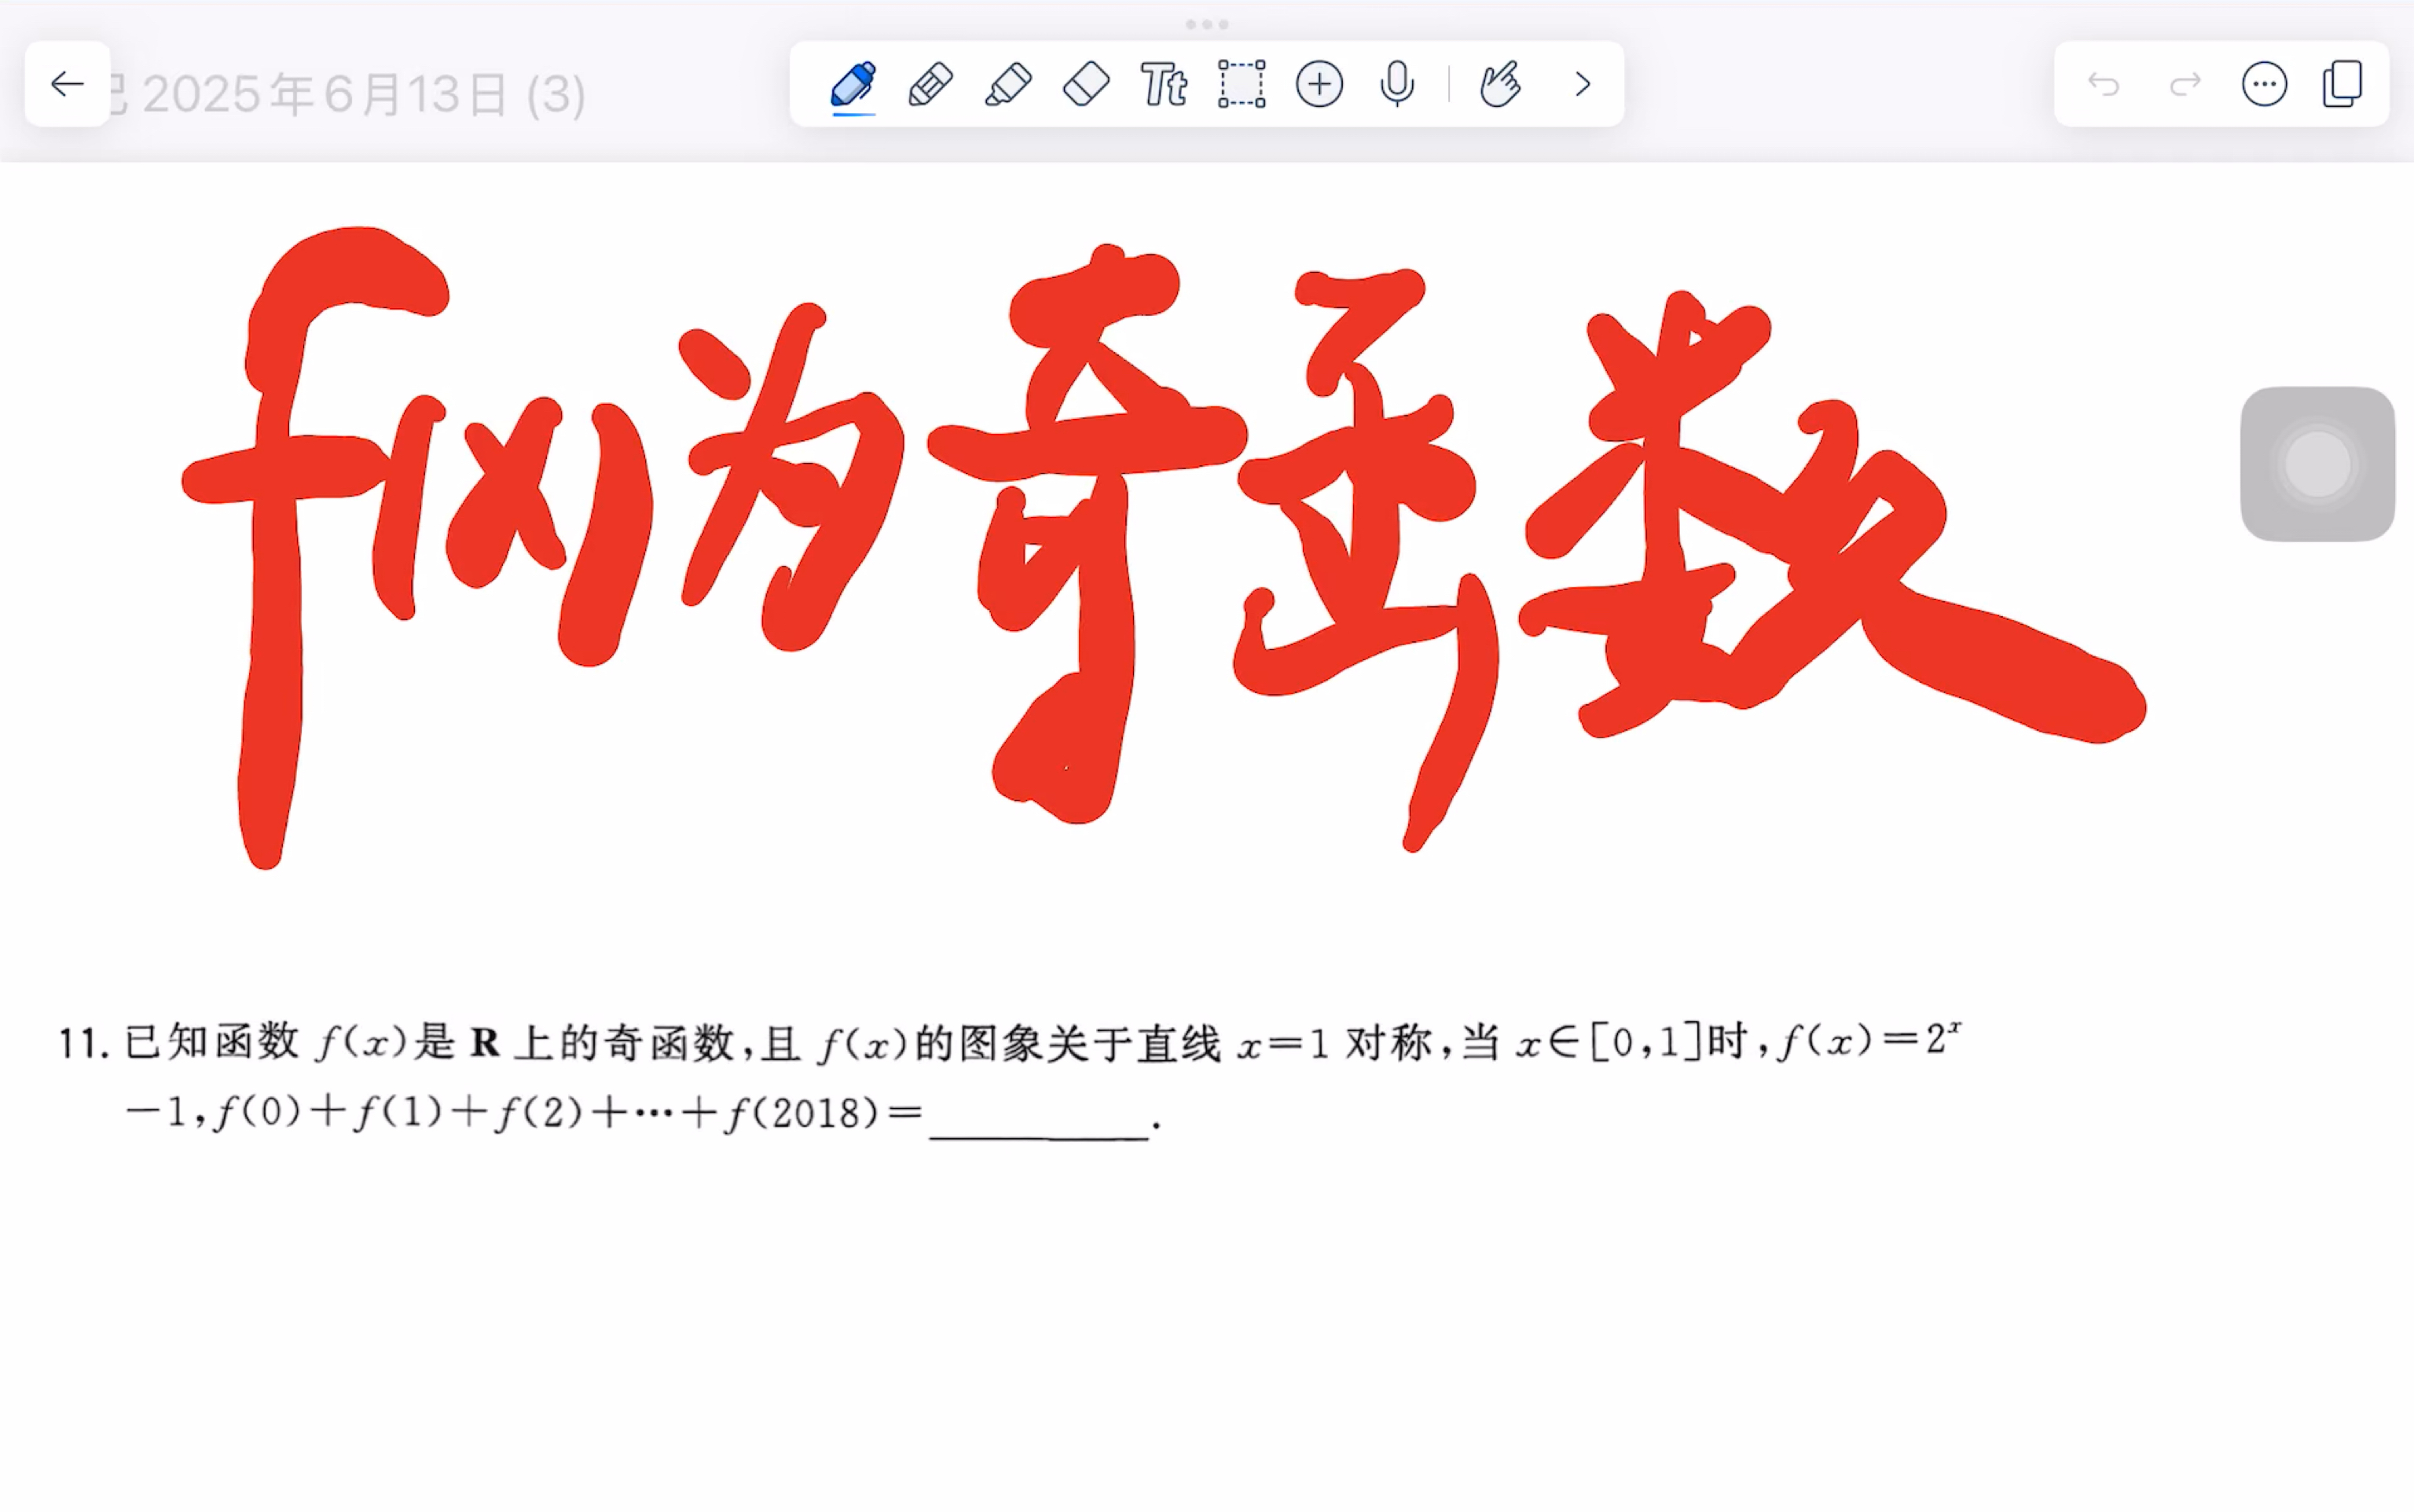2414x1512 pixels.
Task: Choose the Tt text tool
Action: click(x=1167, y=84)
